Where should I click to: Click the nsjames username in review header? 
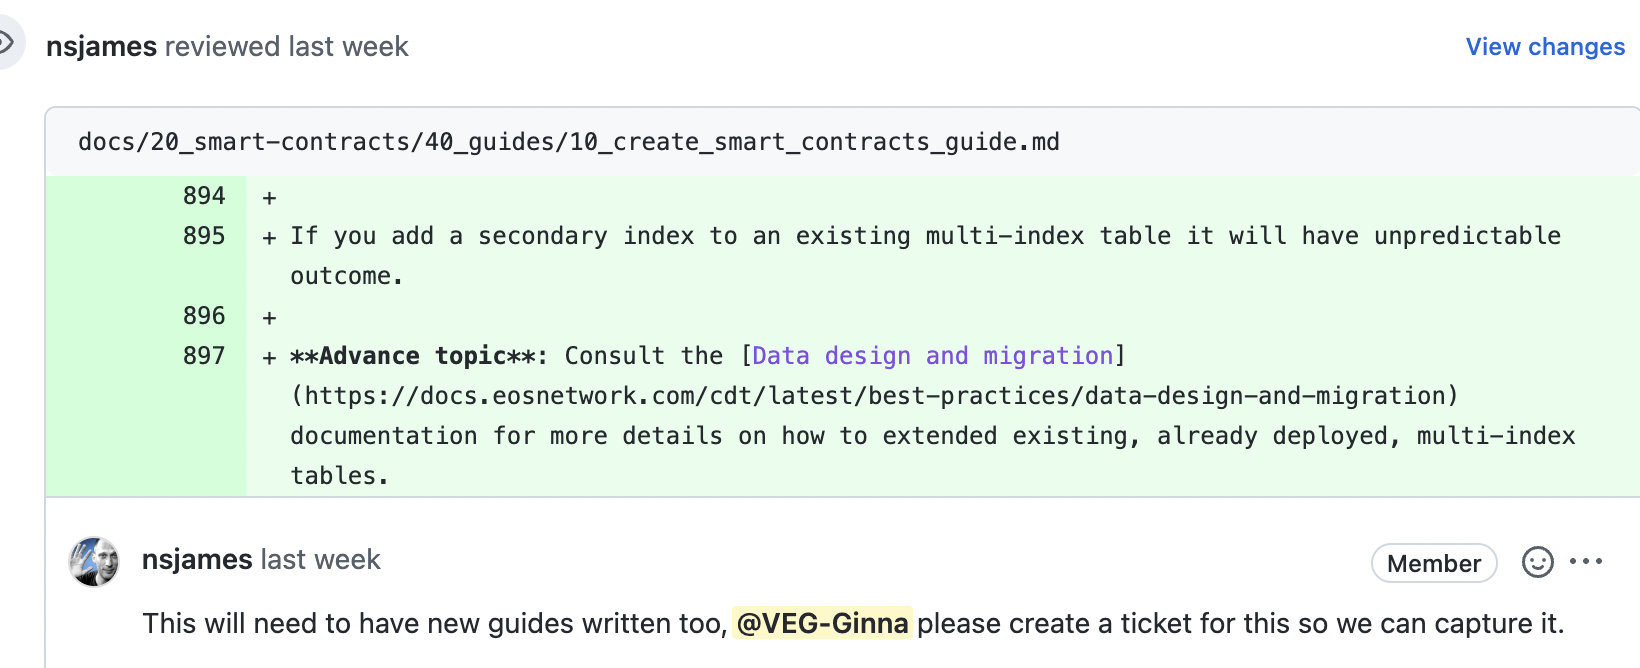coord(101,45)
